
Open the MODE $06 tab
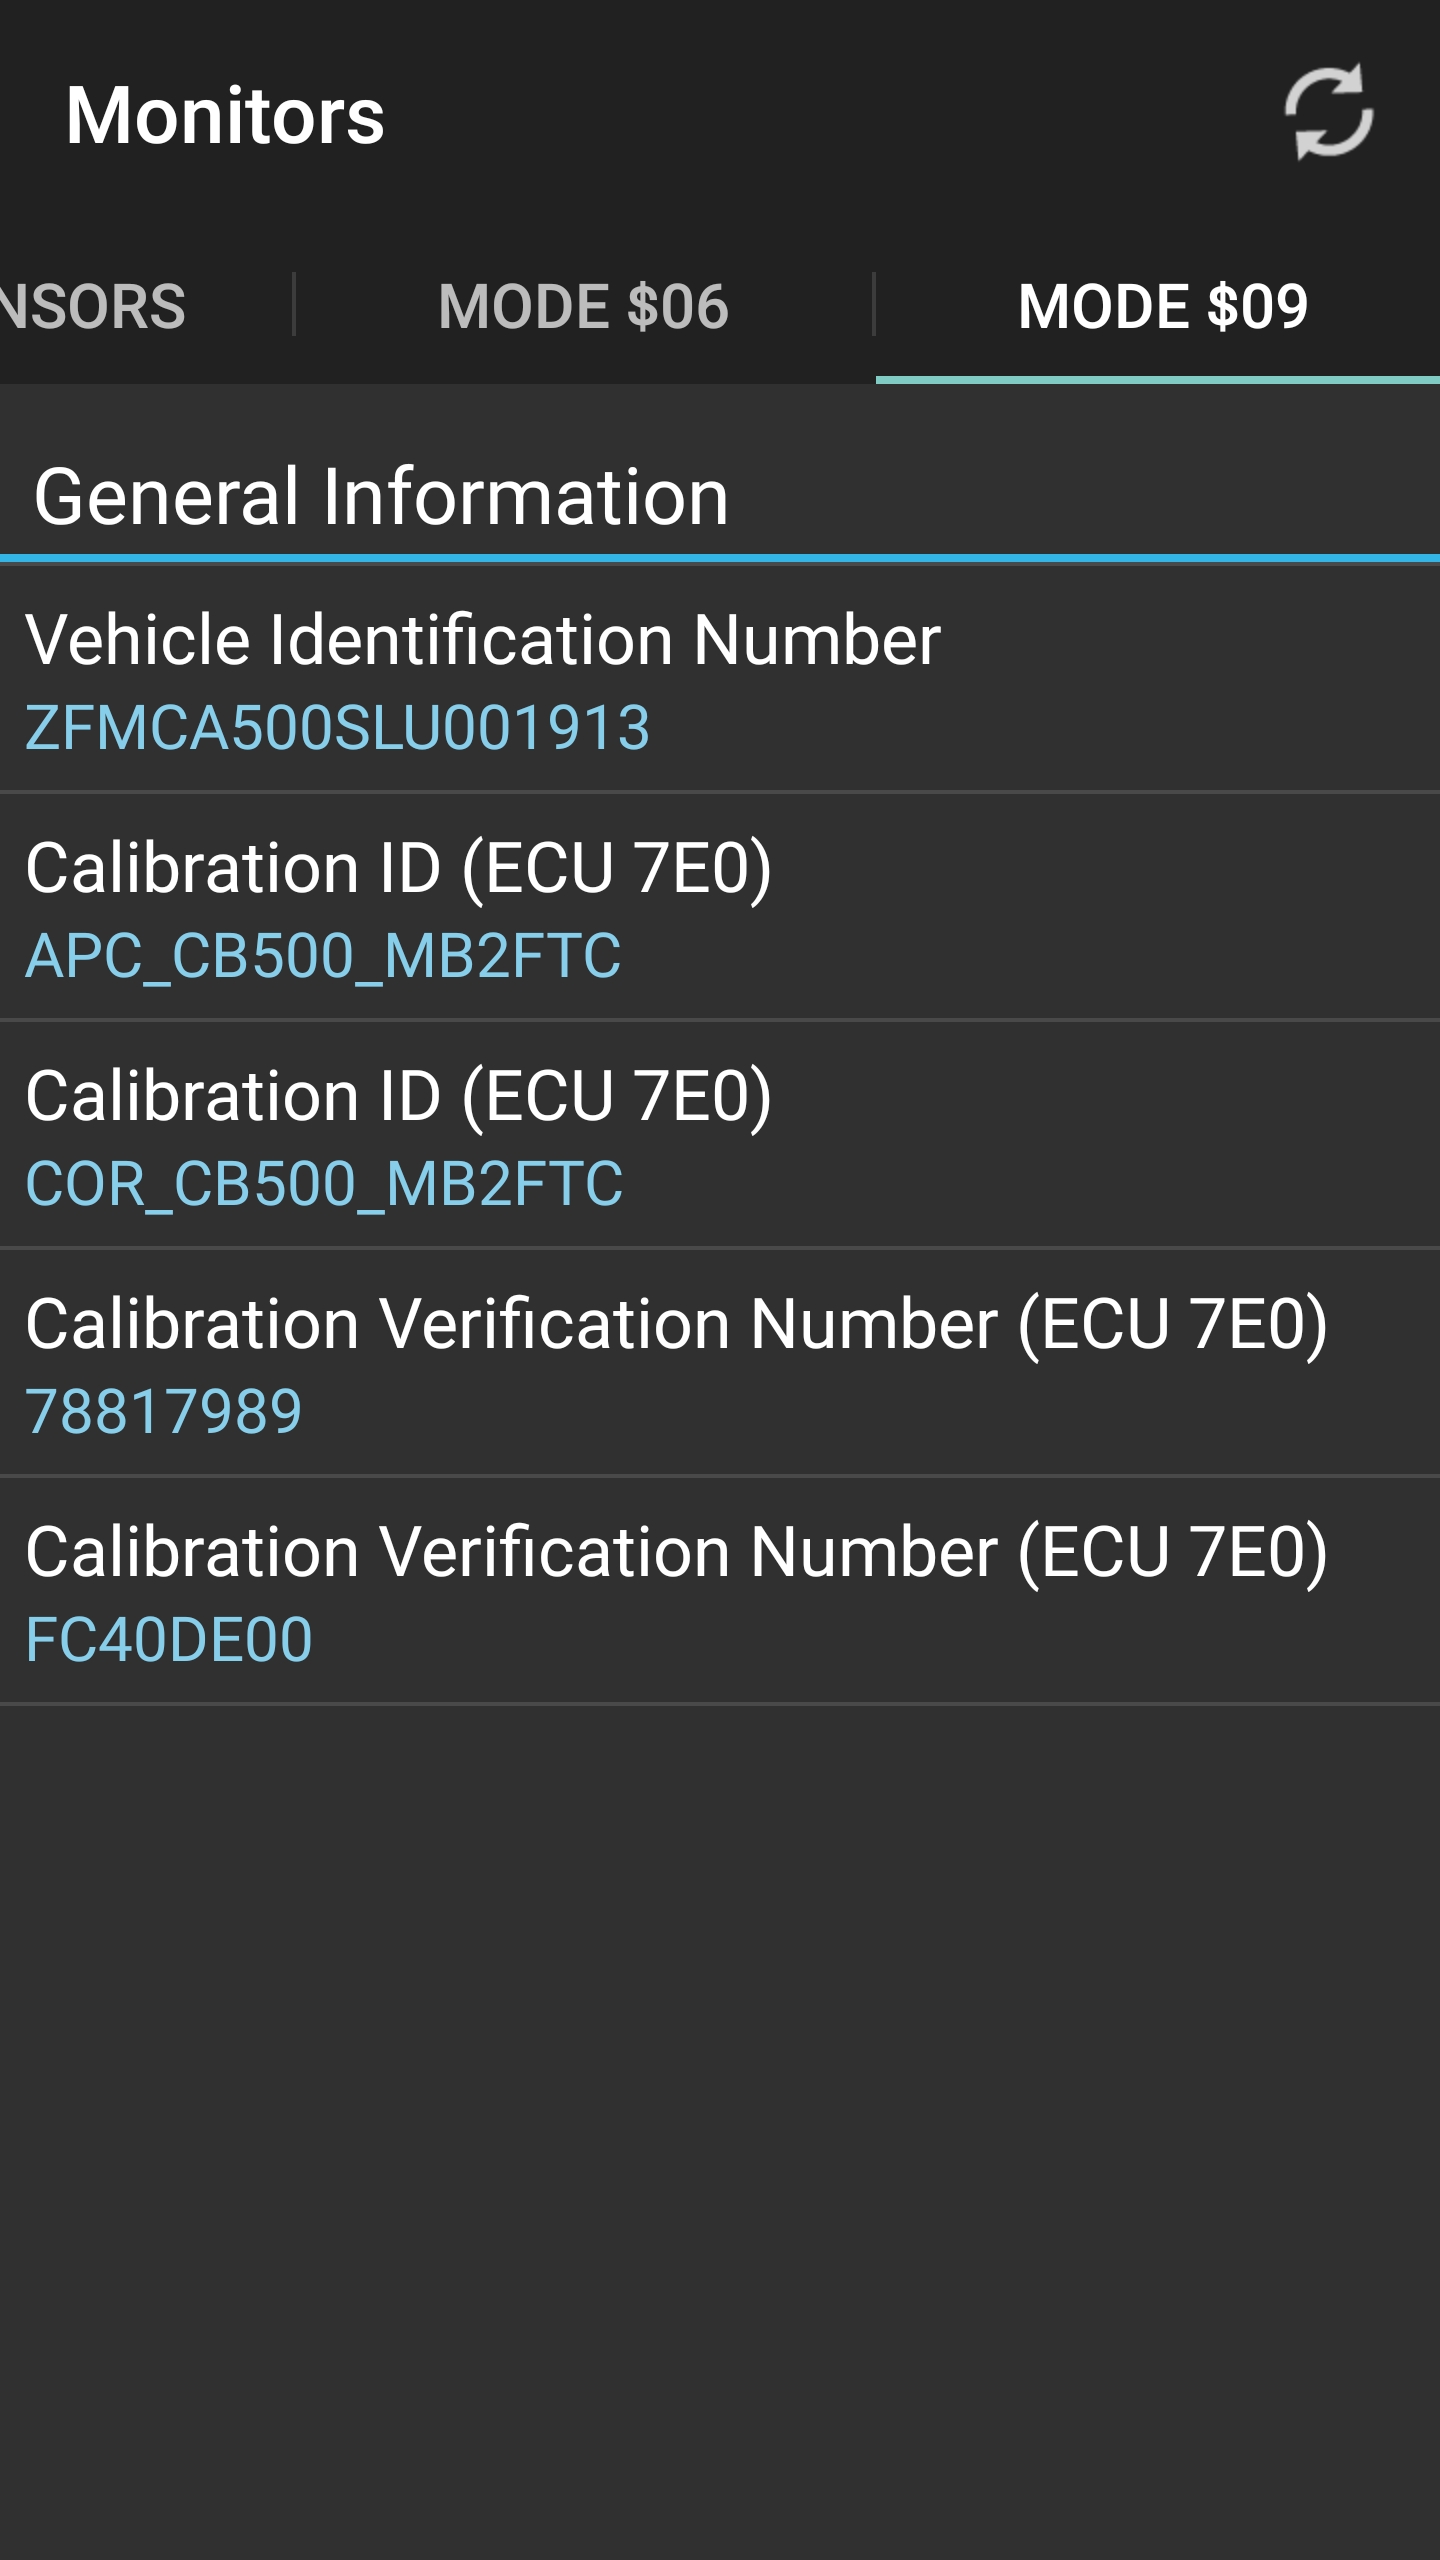click(583, 306)
